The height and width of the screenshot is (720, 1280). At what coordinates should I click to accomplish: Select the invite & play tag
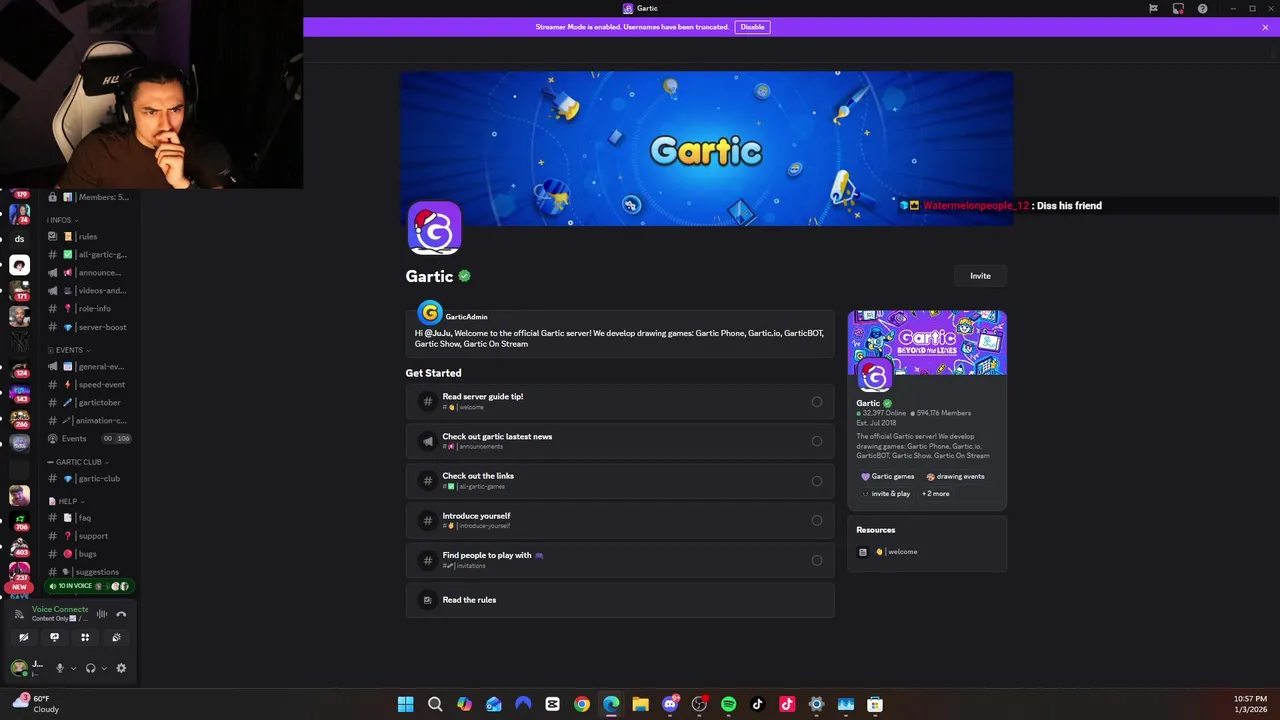pyautogui.click(x=886, y=493)
